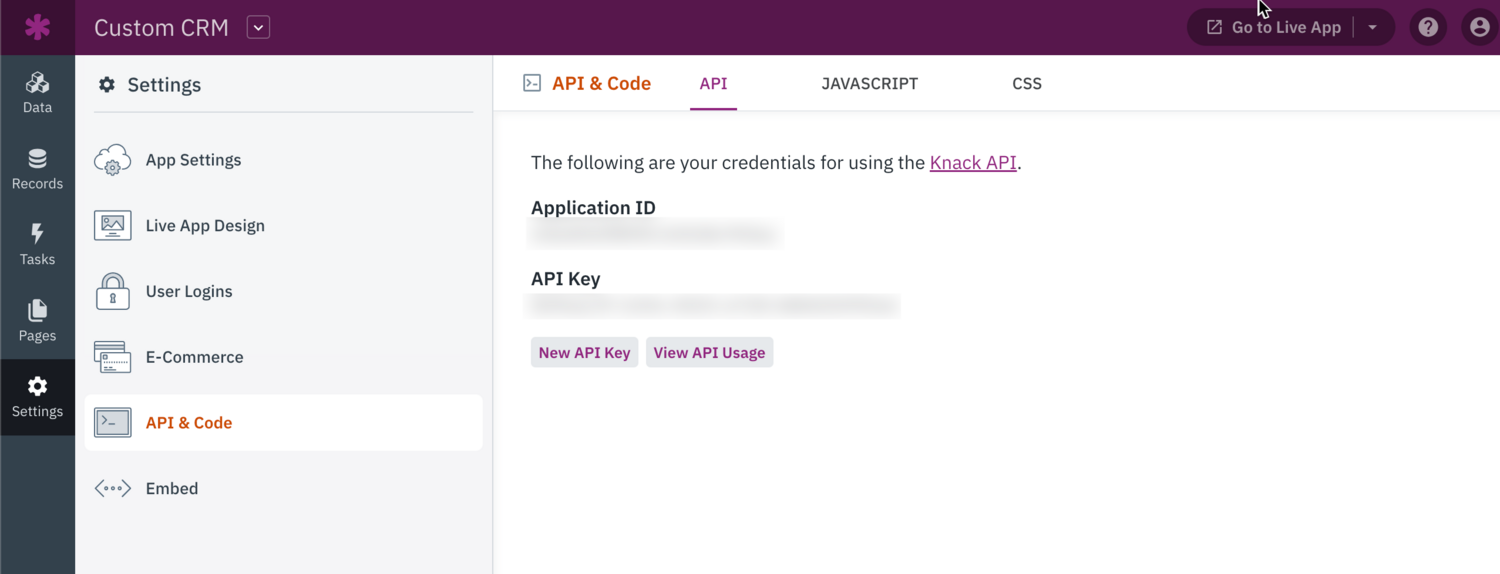Image resolution: width=1500 pixels, height=574 pixels.
Task: Open User Logins padlock settings
Action: click(x=188, y=292)
